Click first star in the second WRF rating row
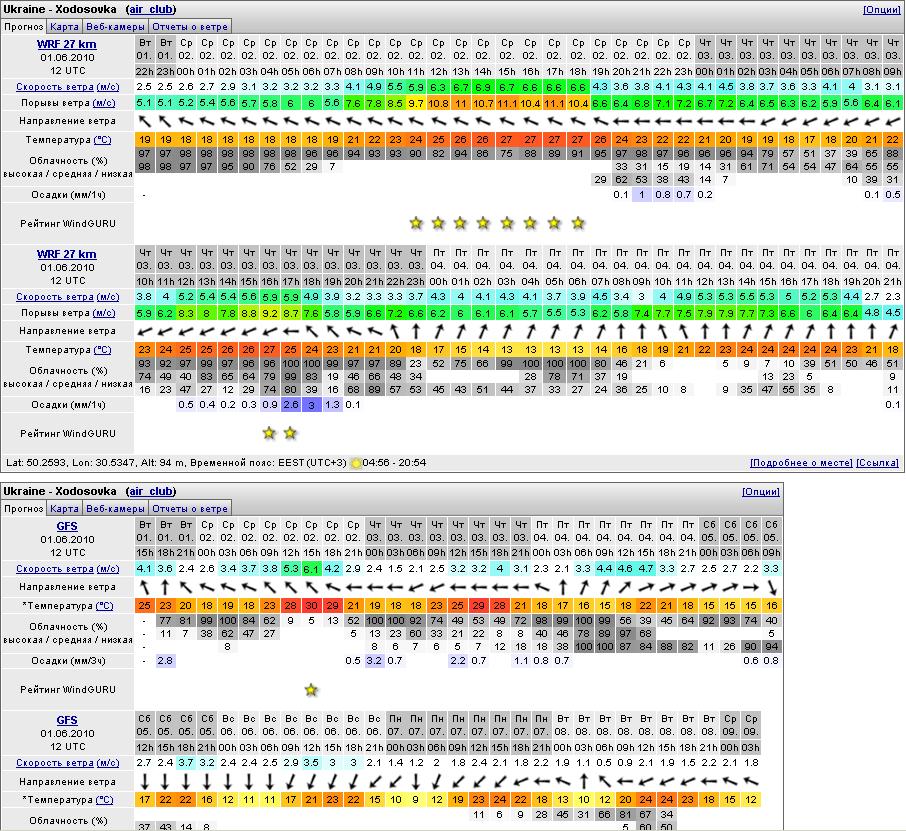The image size is (906, 831). 268,433
